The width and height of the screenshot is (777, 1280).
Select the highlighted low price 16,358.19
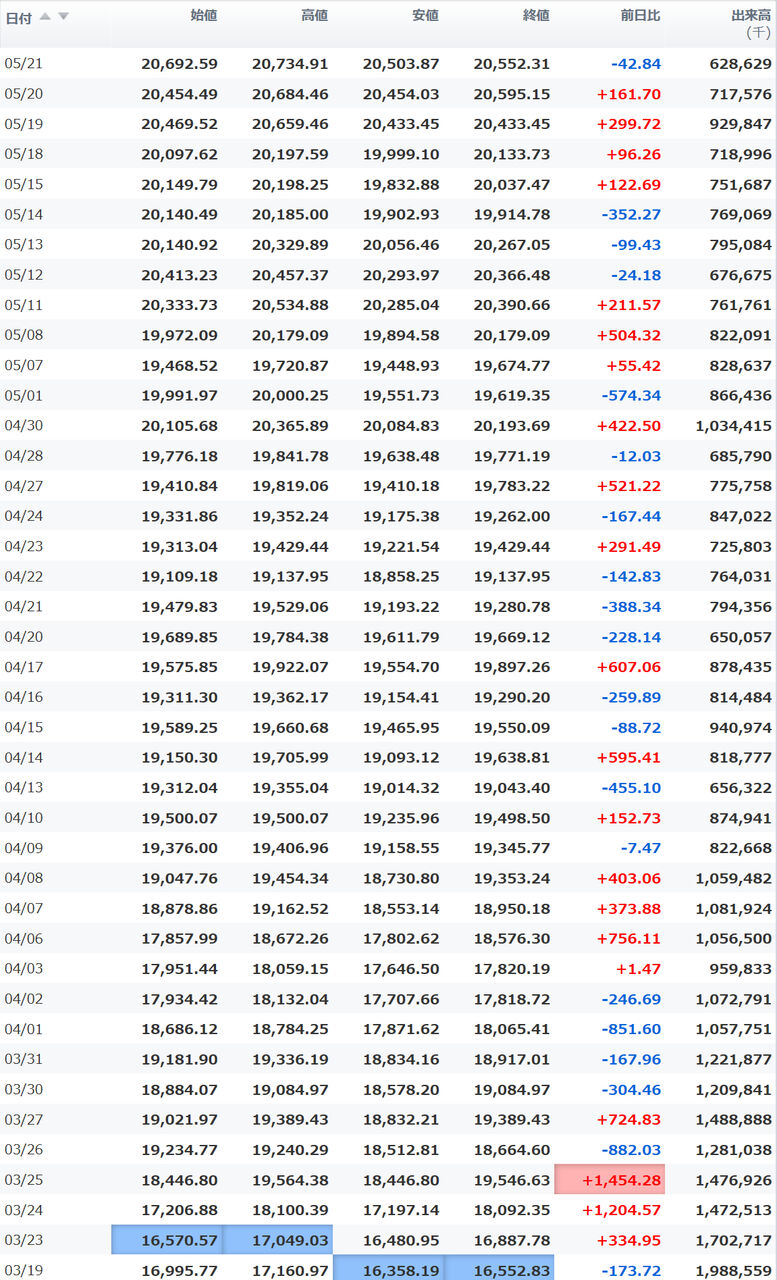tap(388, 1268)
